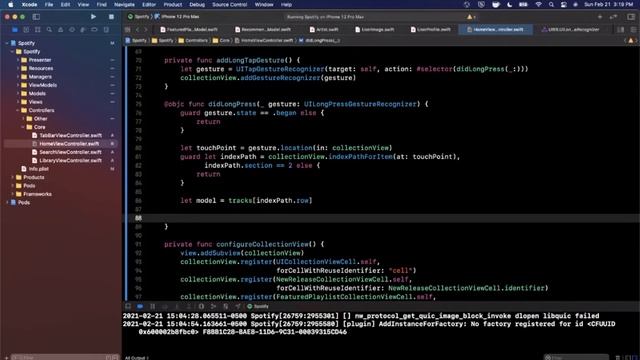Expand the Frameworks folder

point(13,194)
